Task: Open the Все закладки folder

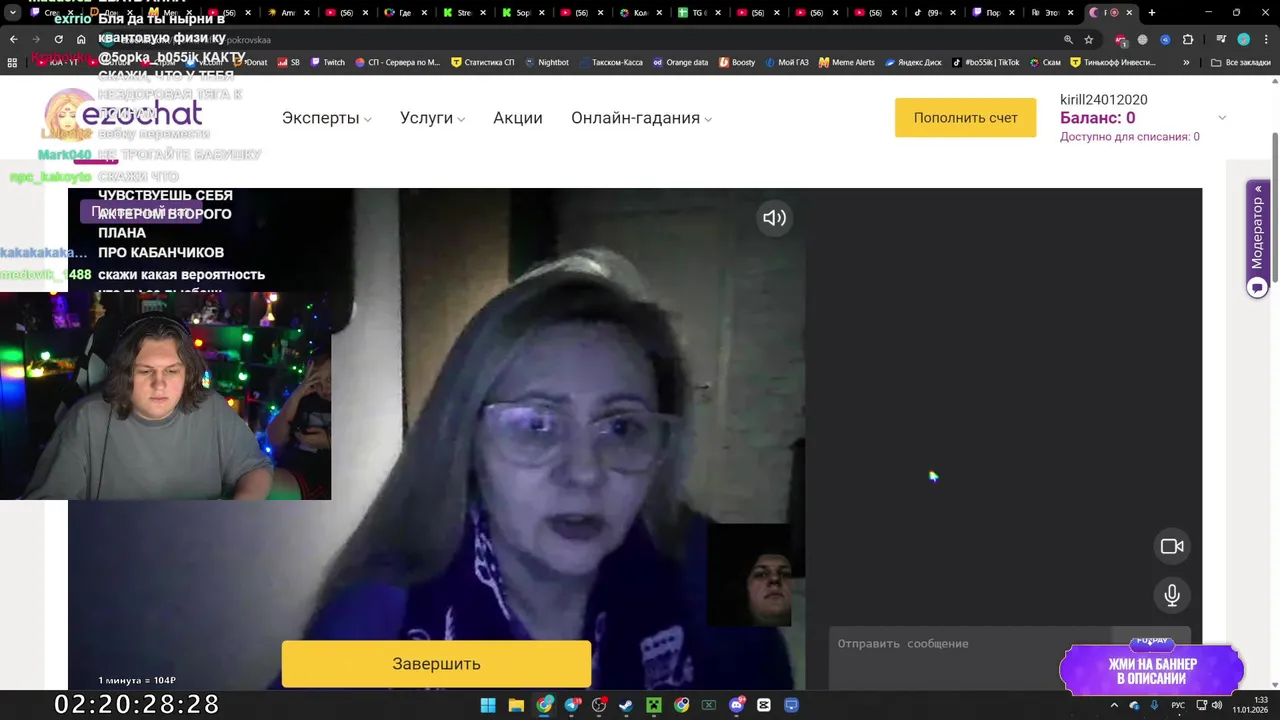Action: coord(1240,62)
